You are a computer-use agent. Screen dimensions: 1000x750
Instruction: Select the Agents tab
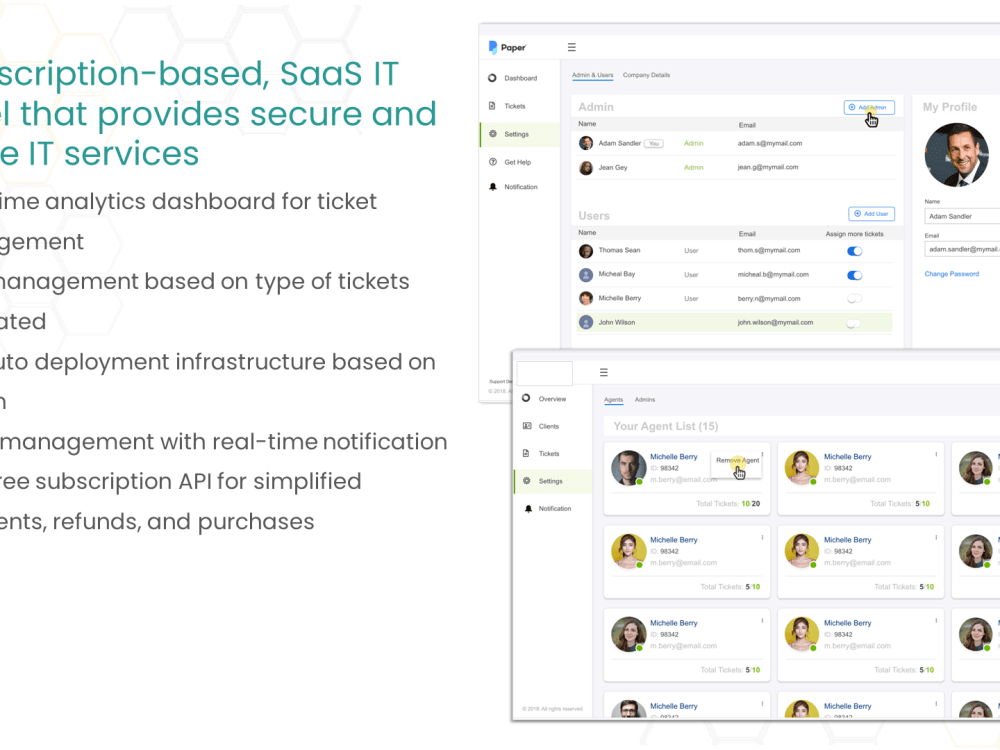tap(614, 400)
